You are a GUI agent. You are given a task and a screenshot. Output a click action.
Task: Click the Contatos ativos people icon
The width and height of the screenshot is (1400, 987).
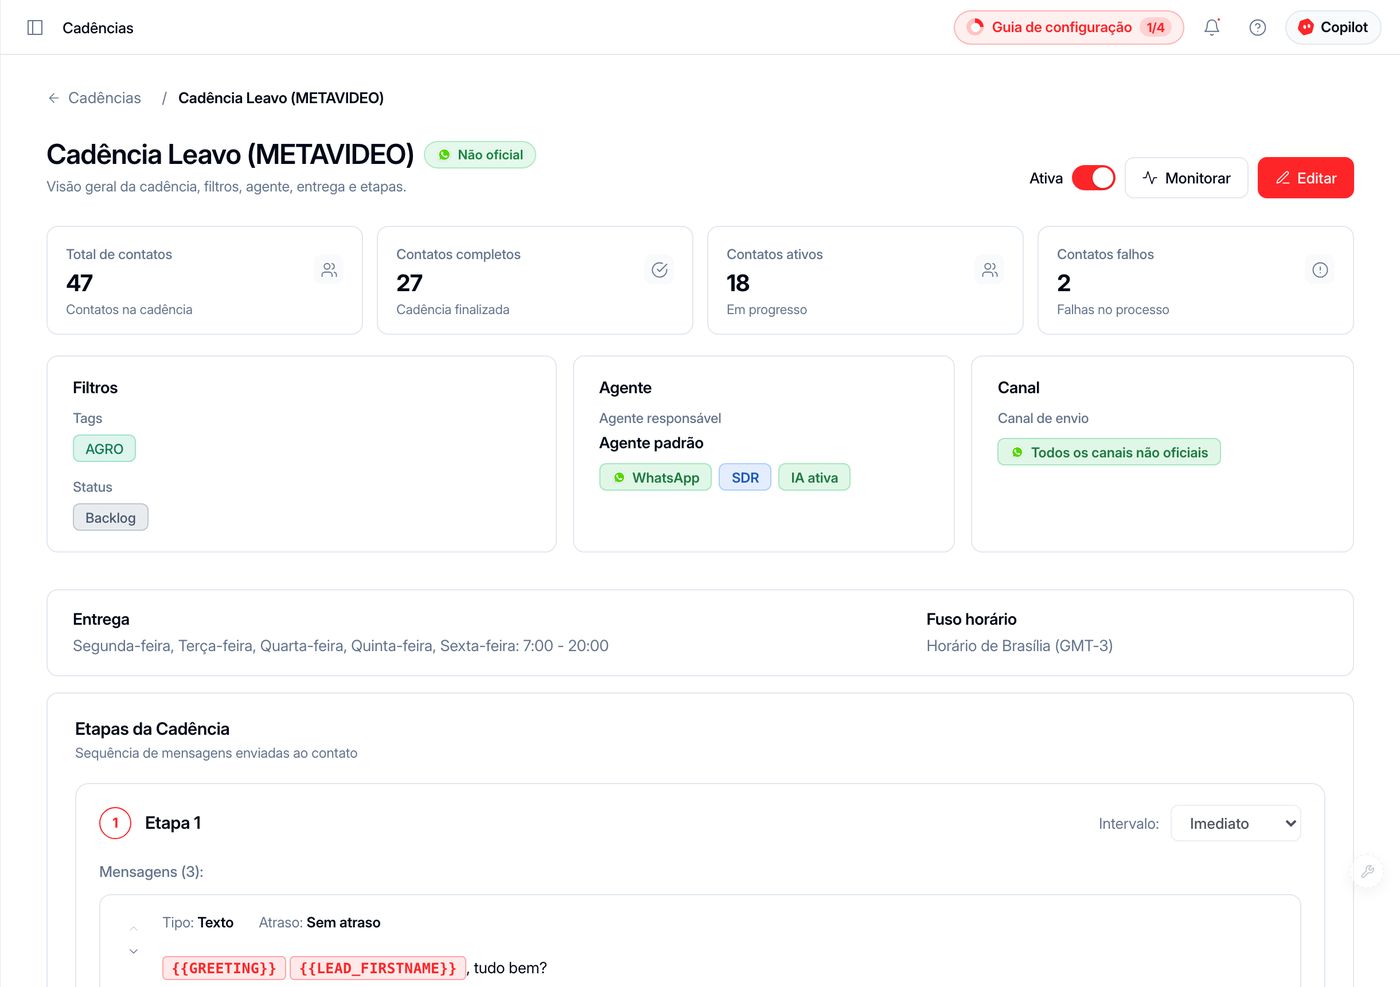(990, 270)
